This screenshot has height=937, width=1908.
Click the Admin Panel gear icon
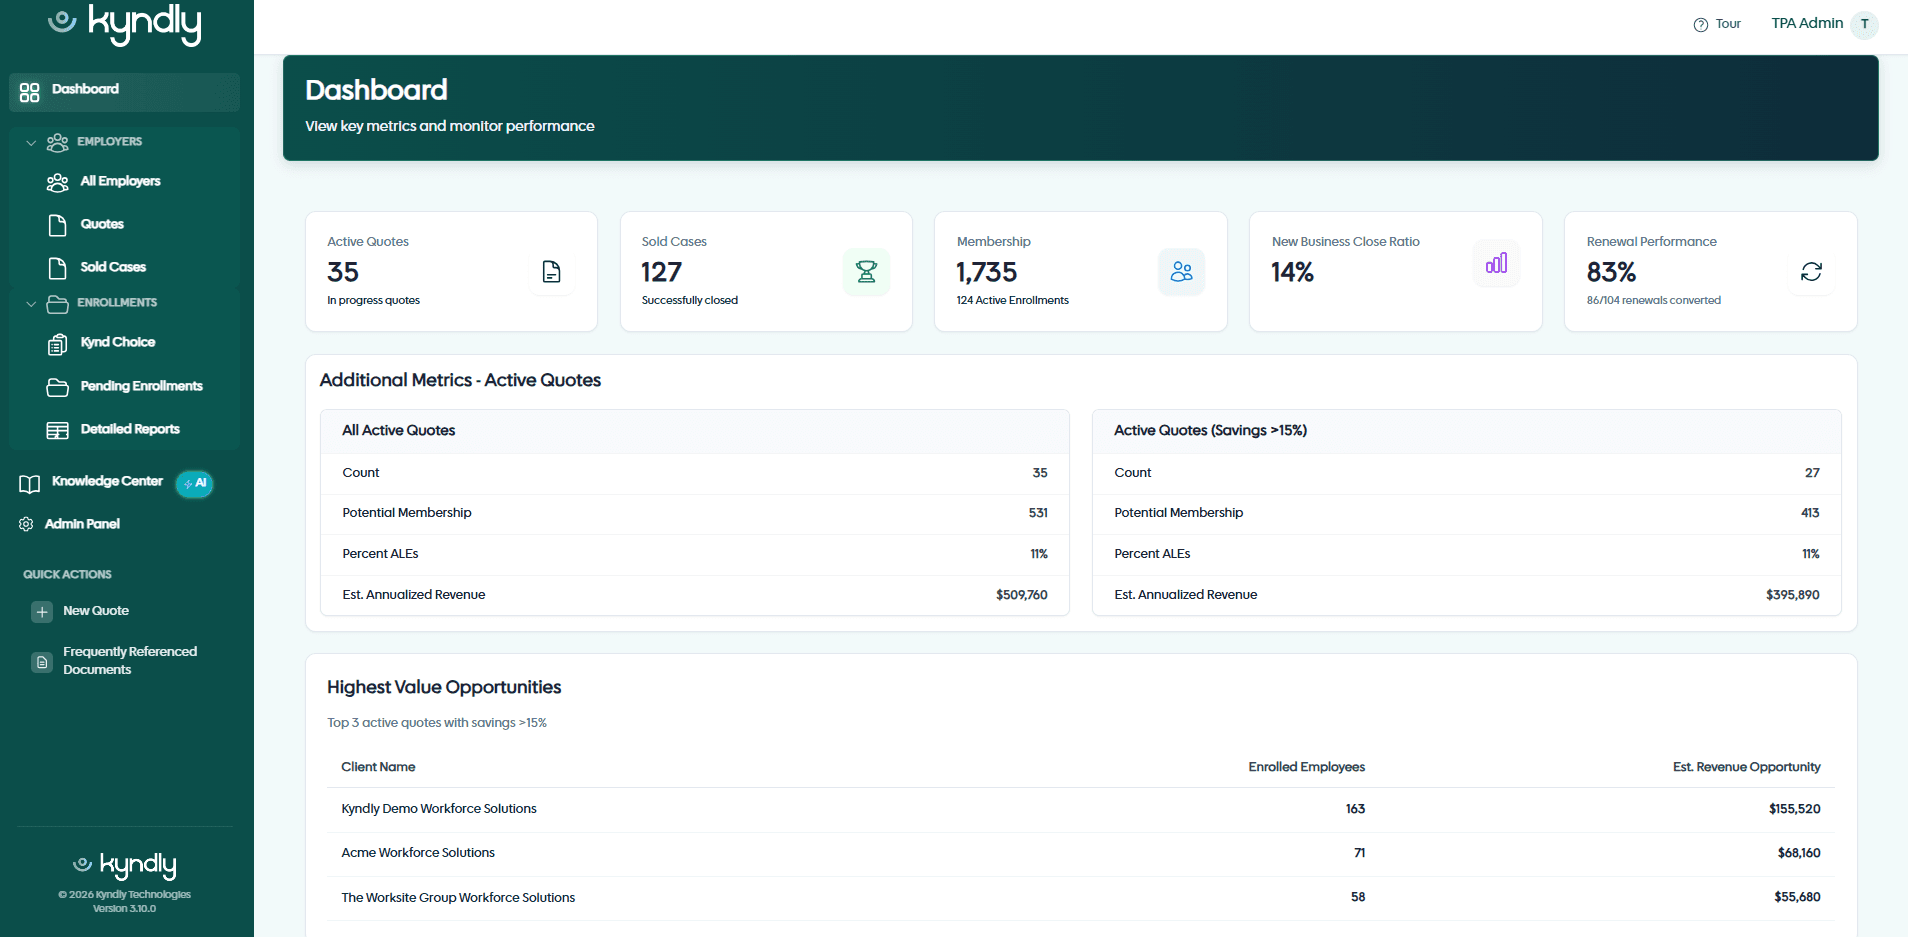point(27,523)
